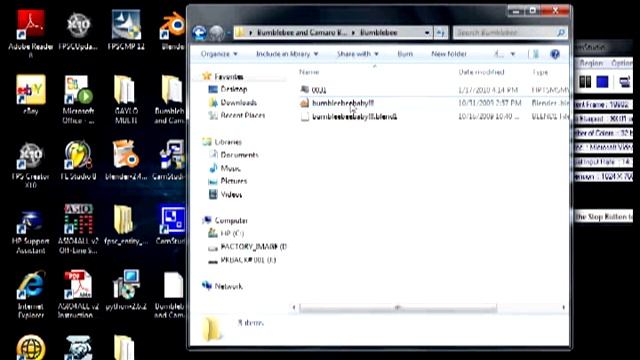
Task: Select the bumblebeebaby!!!.blend1 file
Action: click(x=354, y=117)
